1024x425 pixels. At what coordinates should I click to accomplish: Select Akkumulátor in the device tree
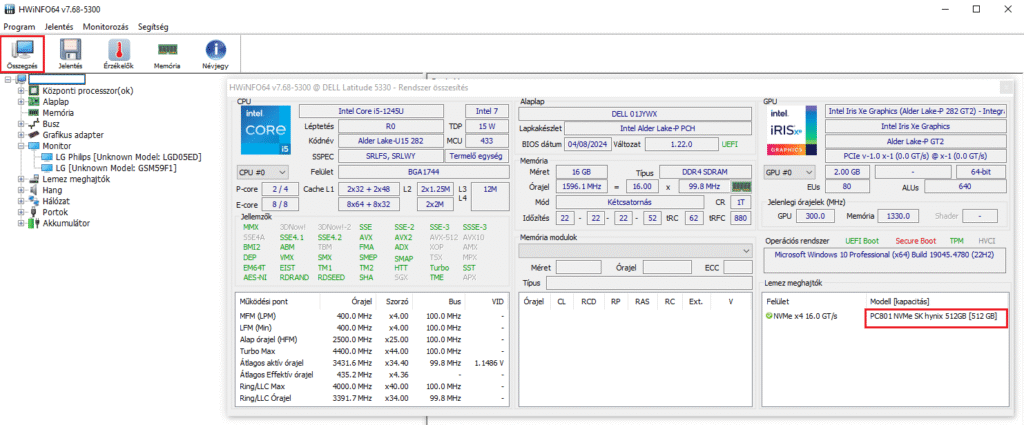click(x=66, y=223)
